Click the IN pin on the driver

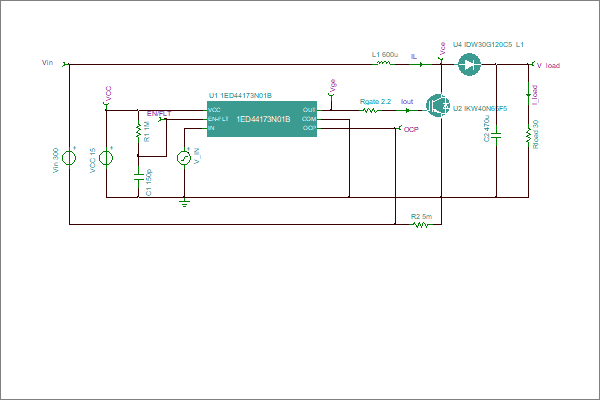211,128
